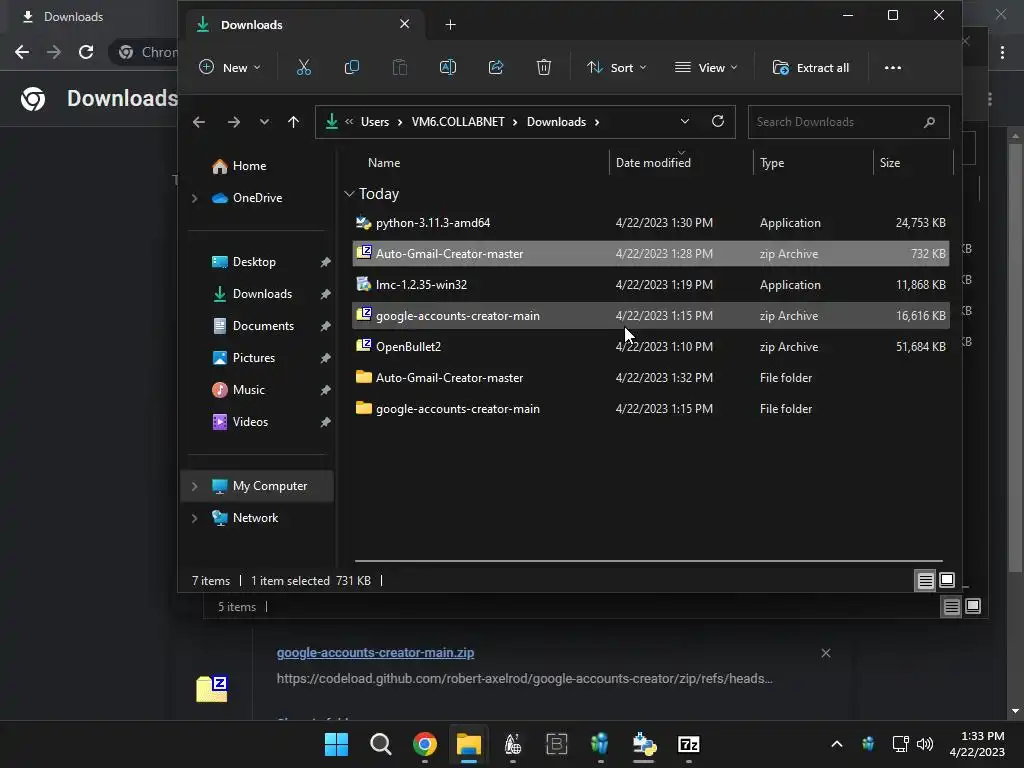Refresh the Downloads folder view
Viewport: 1024px width, 768px height.
tap(718, 121)
